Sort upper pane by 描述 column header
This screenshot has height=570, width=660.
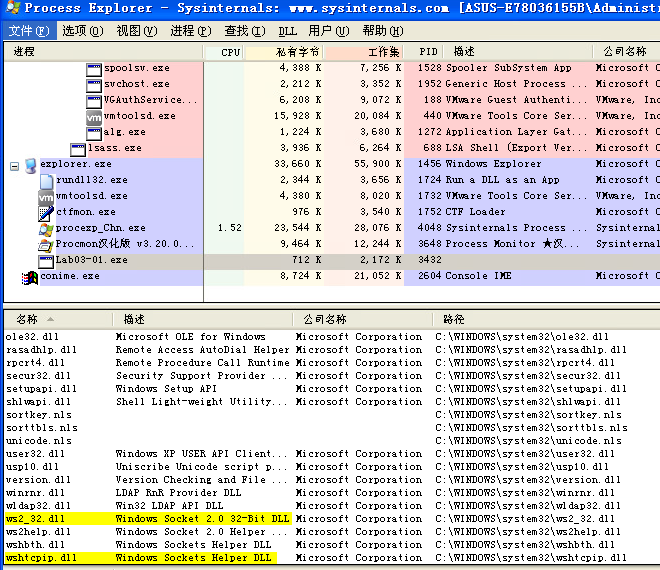519,52
